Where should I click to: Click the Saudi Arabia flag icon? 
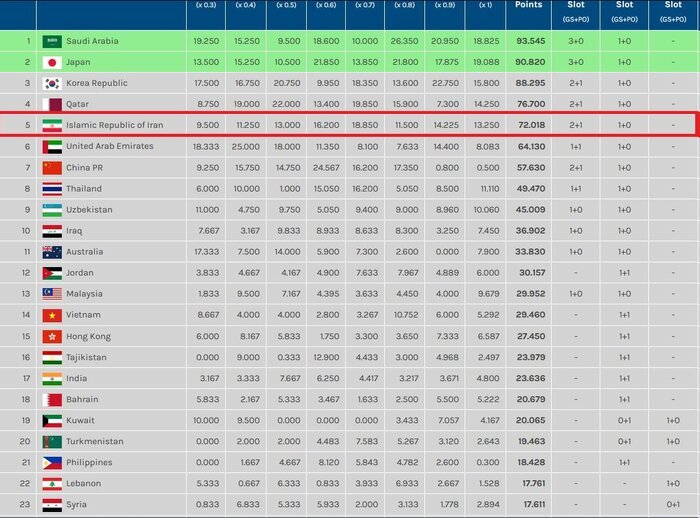point(52,41)
